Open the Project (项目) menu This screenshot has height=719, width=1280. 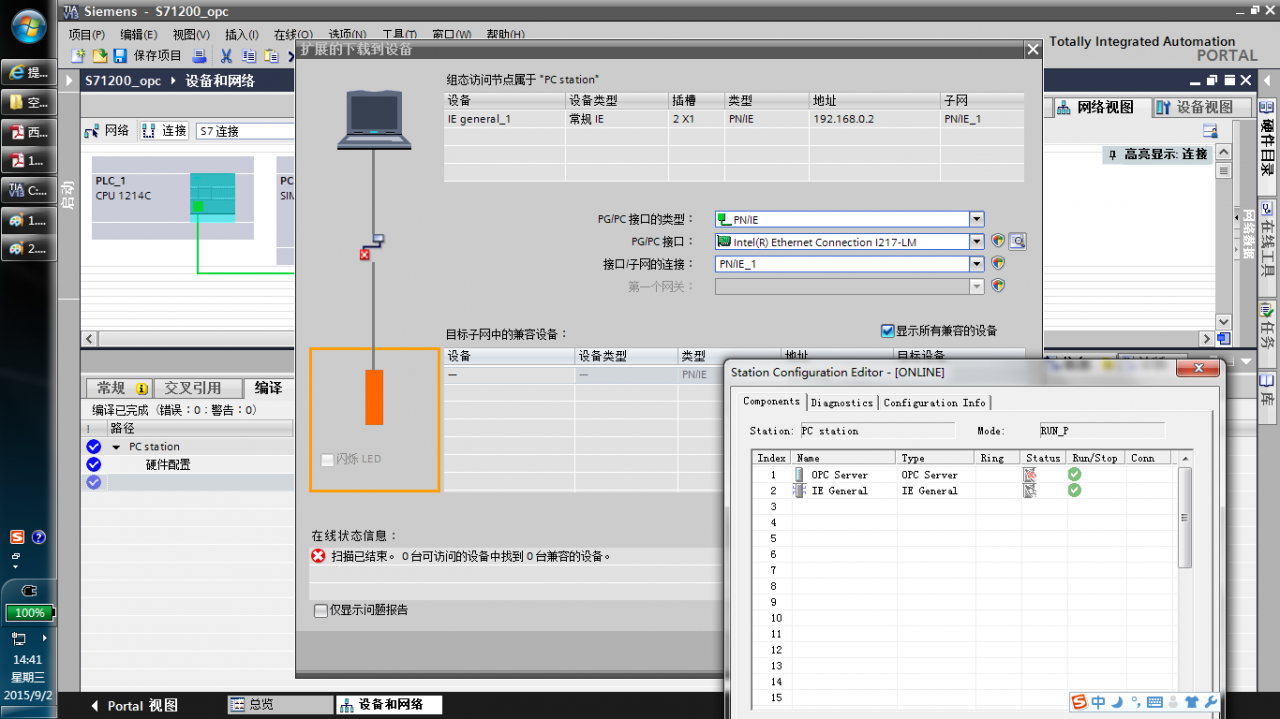pyautogui.click(x=87, y=35)
